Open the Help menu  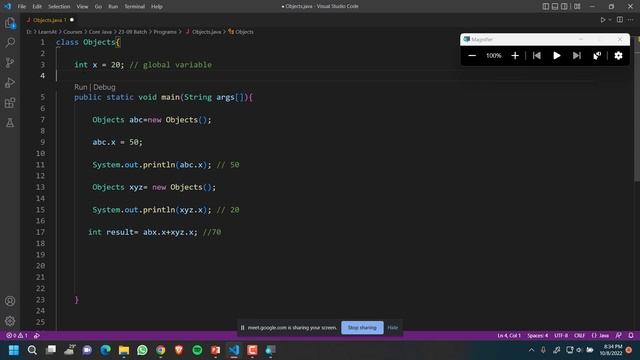[x=157, y=7]
